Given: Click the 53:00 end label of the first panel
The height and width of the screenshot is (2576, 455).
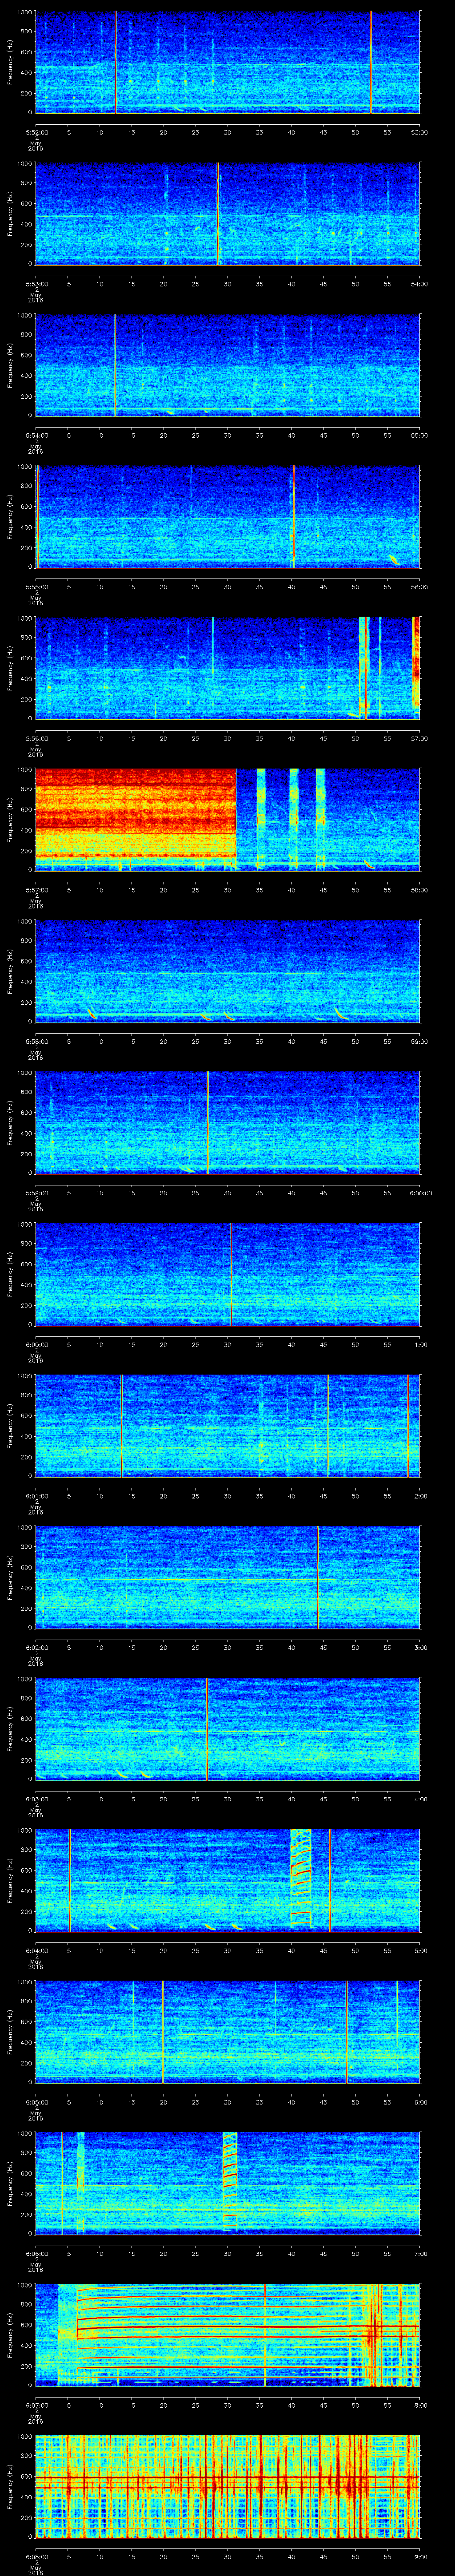Looking at the screenshot, I should coord(420,131).
